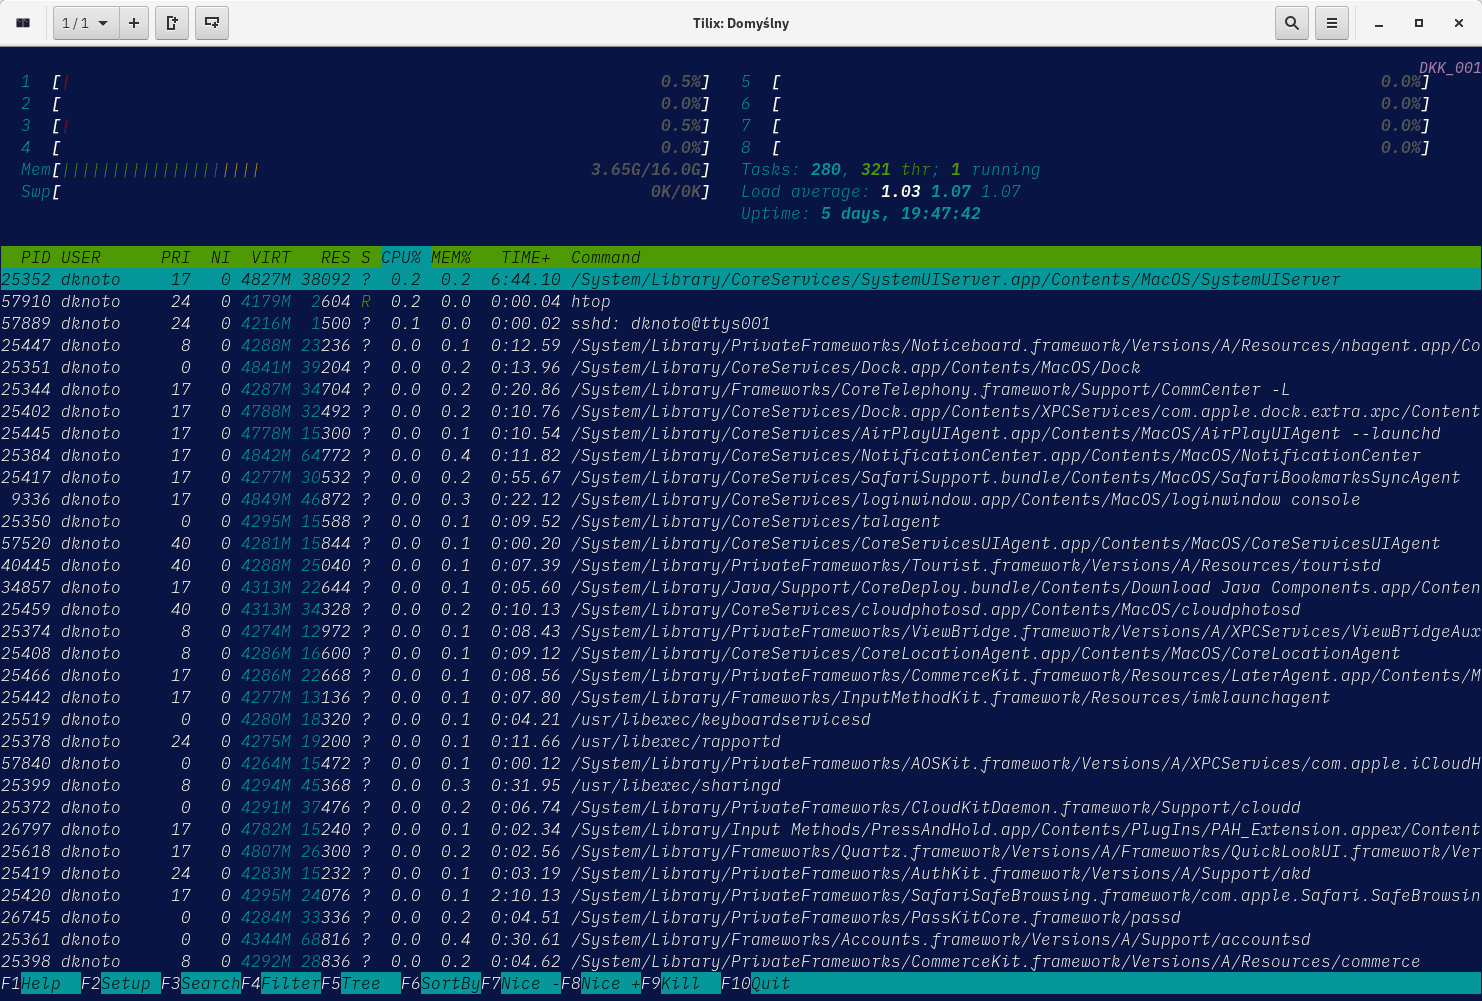
Task: Sort by TIME+ column header
Action: click(x=526, y=257)
